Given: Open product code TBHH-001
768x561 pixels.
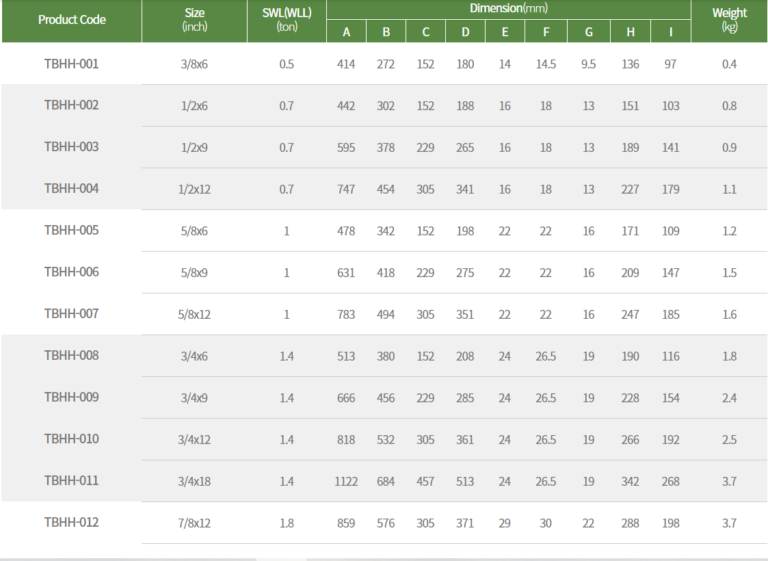Looking at the screenshot, I should 71,64.
